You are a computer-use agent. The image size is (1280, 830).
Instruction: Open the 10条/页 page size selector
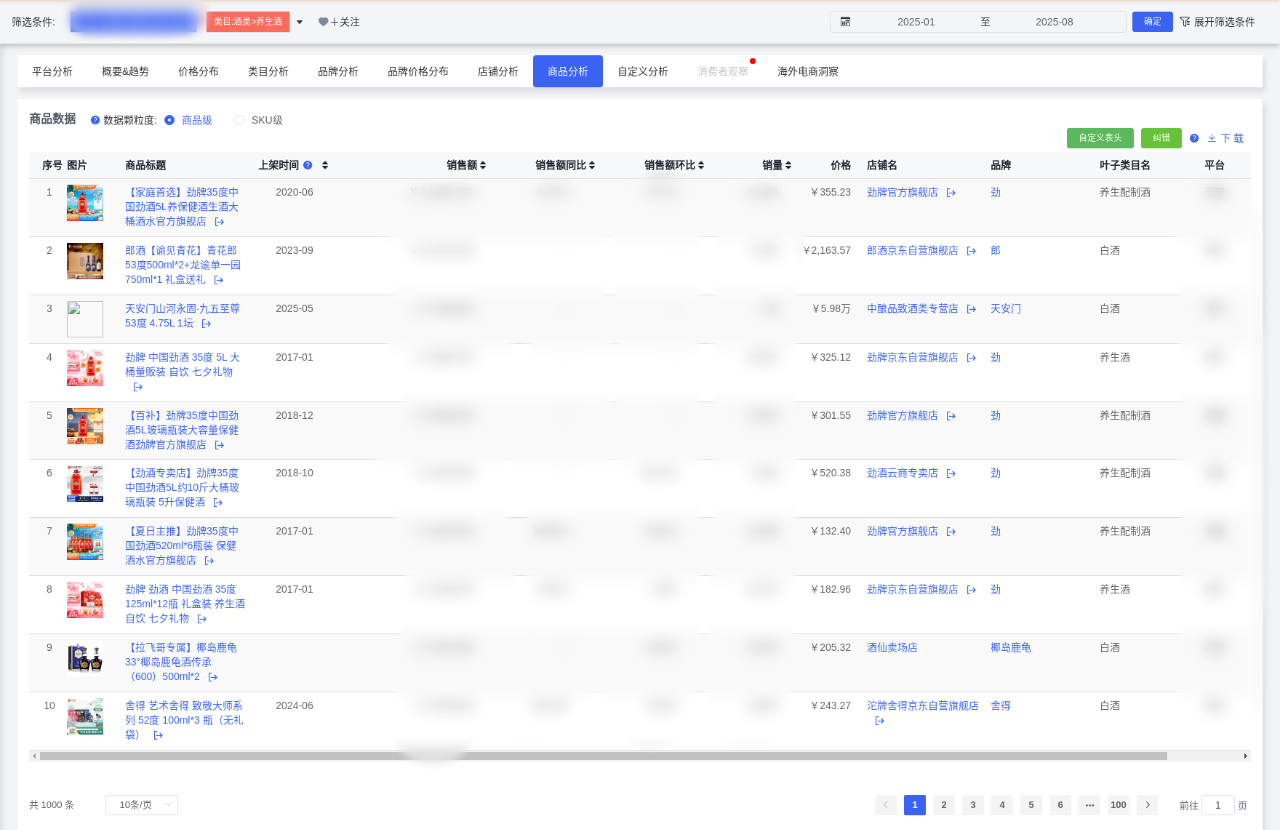click(x=140, y=804)
